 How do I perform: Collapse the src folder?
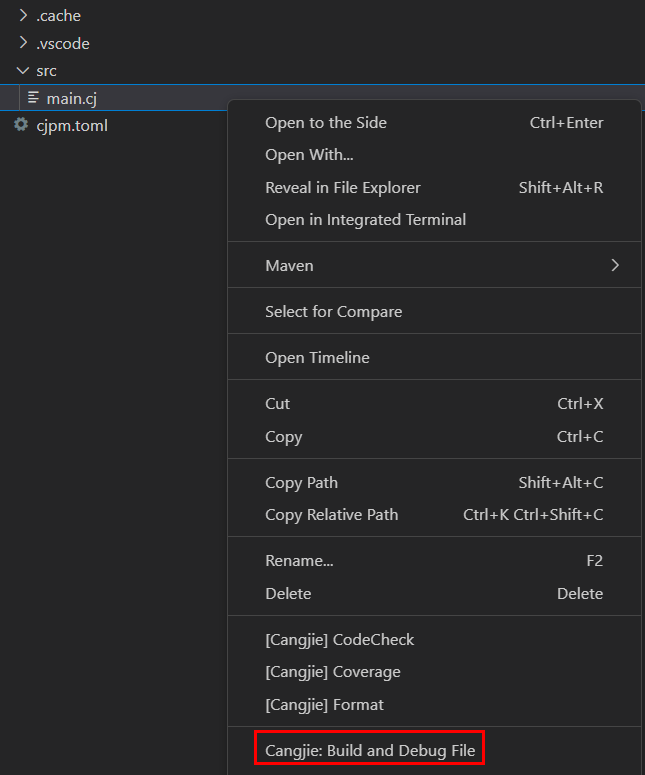pos(24,71)
